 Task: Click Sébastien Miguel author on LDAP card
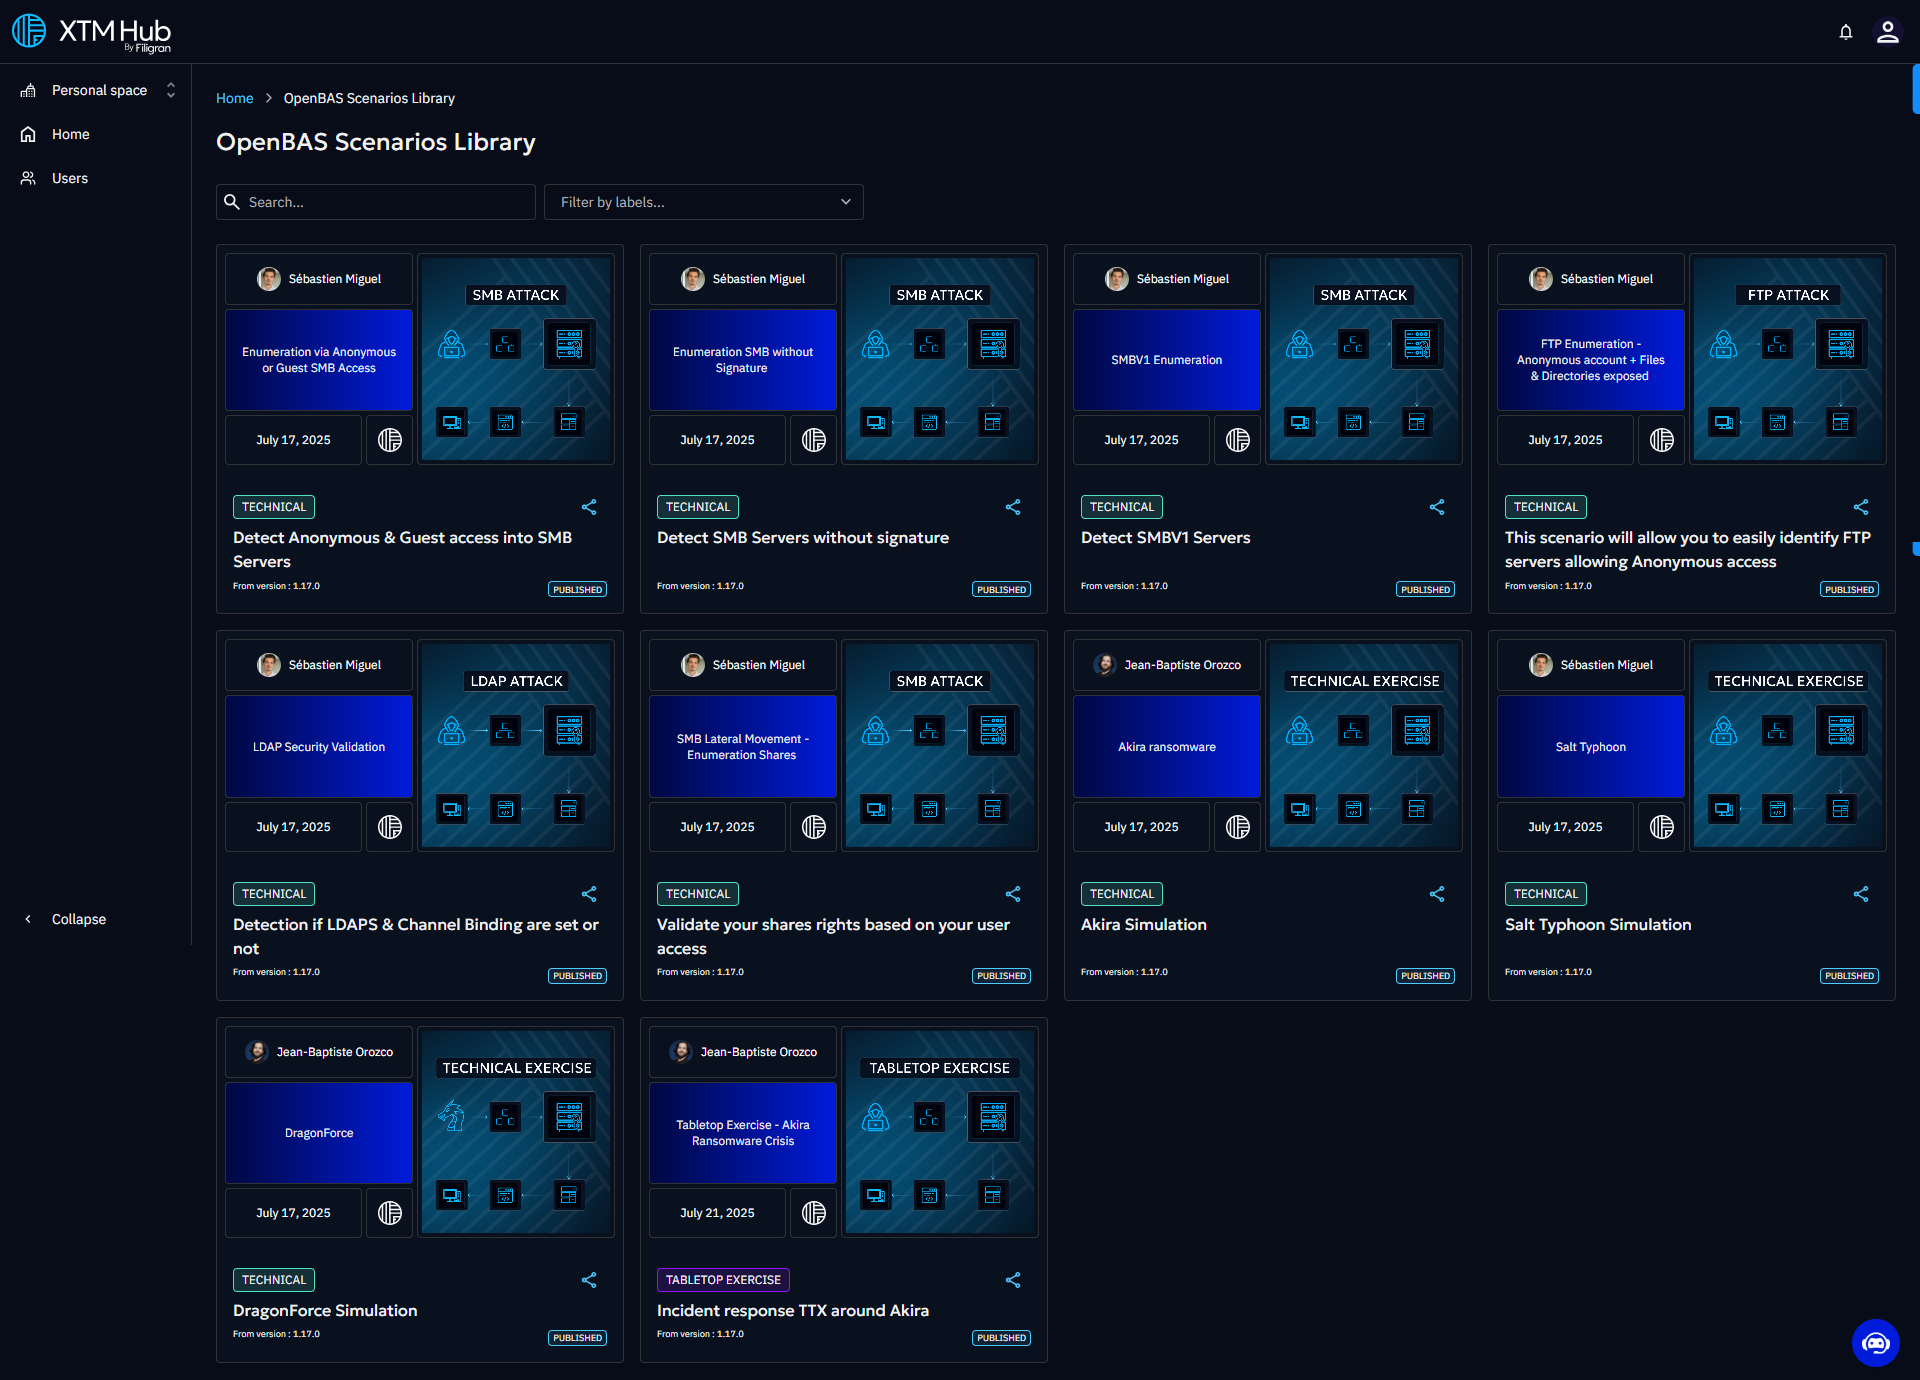(x=319, y=665)
